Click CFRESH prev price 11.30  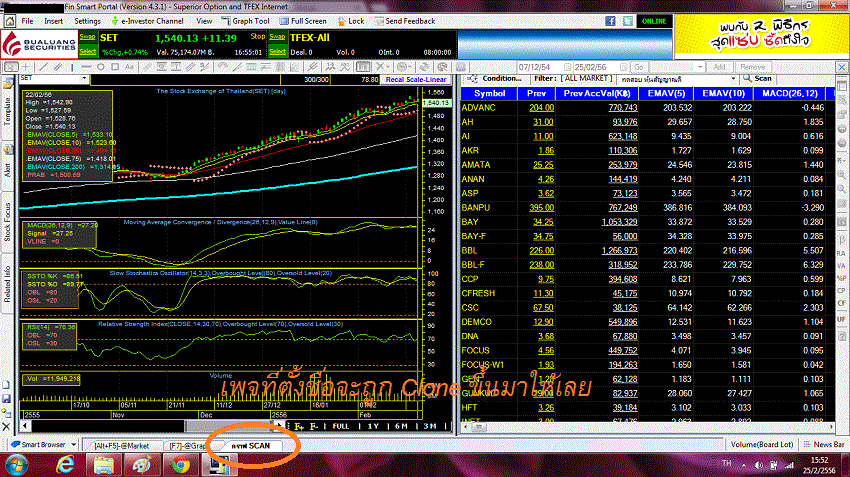pos(543,293)
